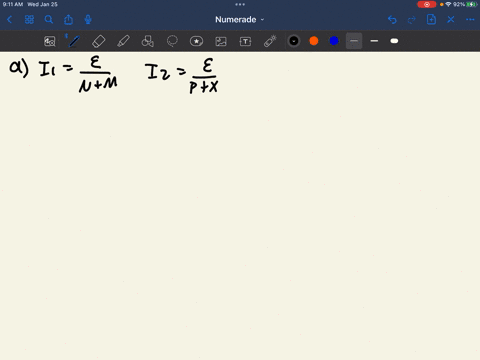Select the Text box tool
Image resolution: width=480 pixels, height=360 pixels.
(x=245, y=41)
